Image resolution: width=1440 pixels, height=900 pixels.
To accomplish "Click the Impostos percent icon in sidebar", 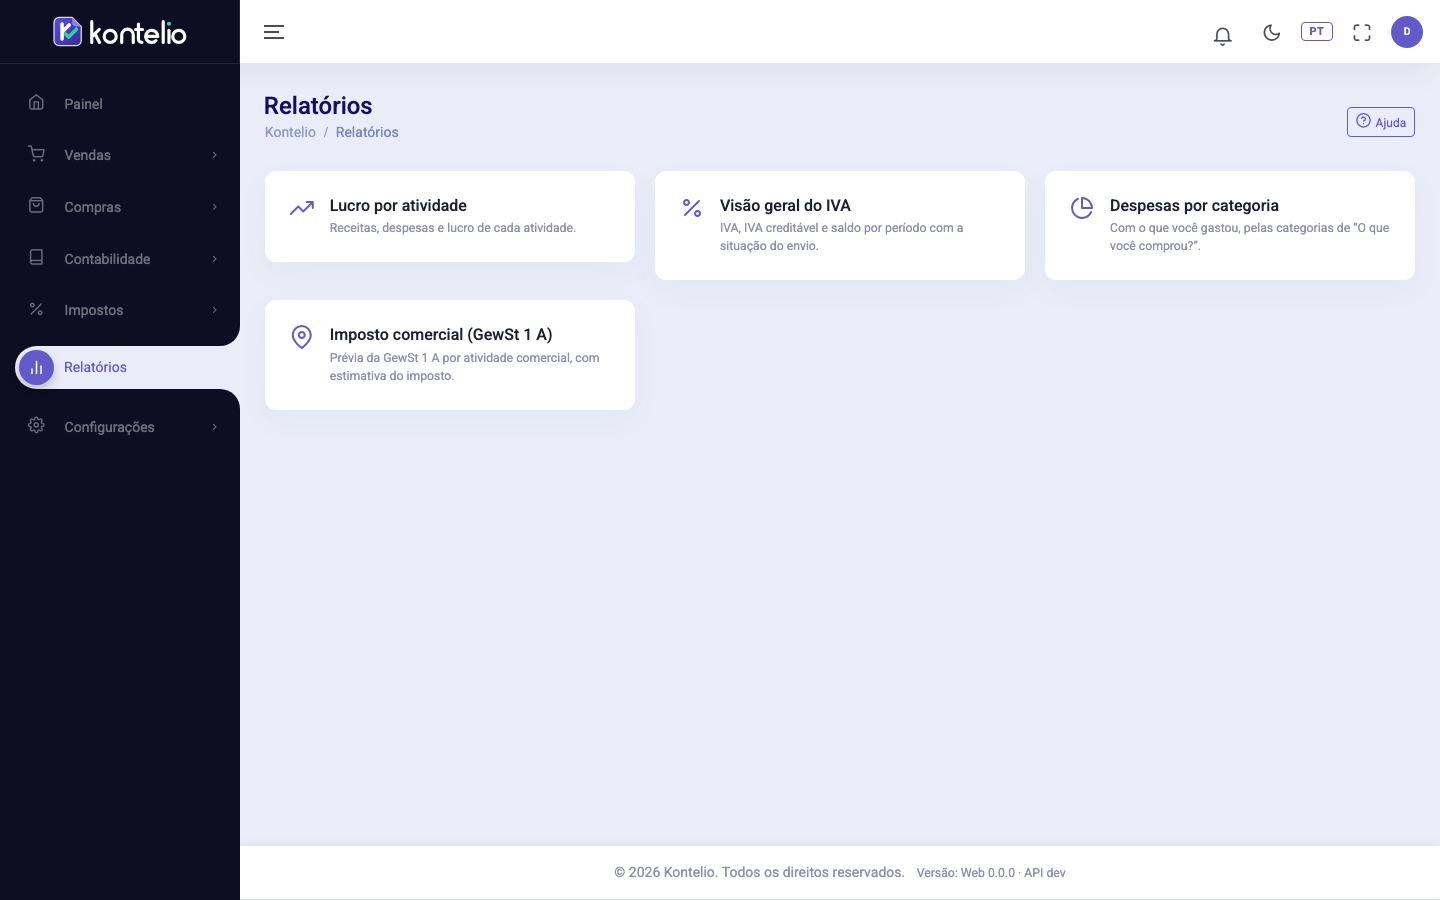I will coord(36,309).
